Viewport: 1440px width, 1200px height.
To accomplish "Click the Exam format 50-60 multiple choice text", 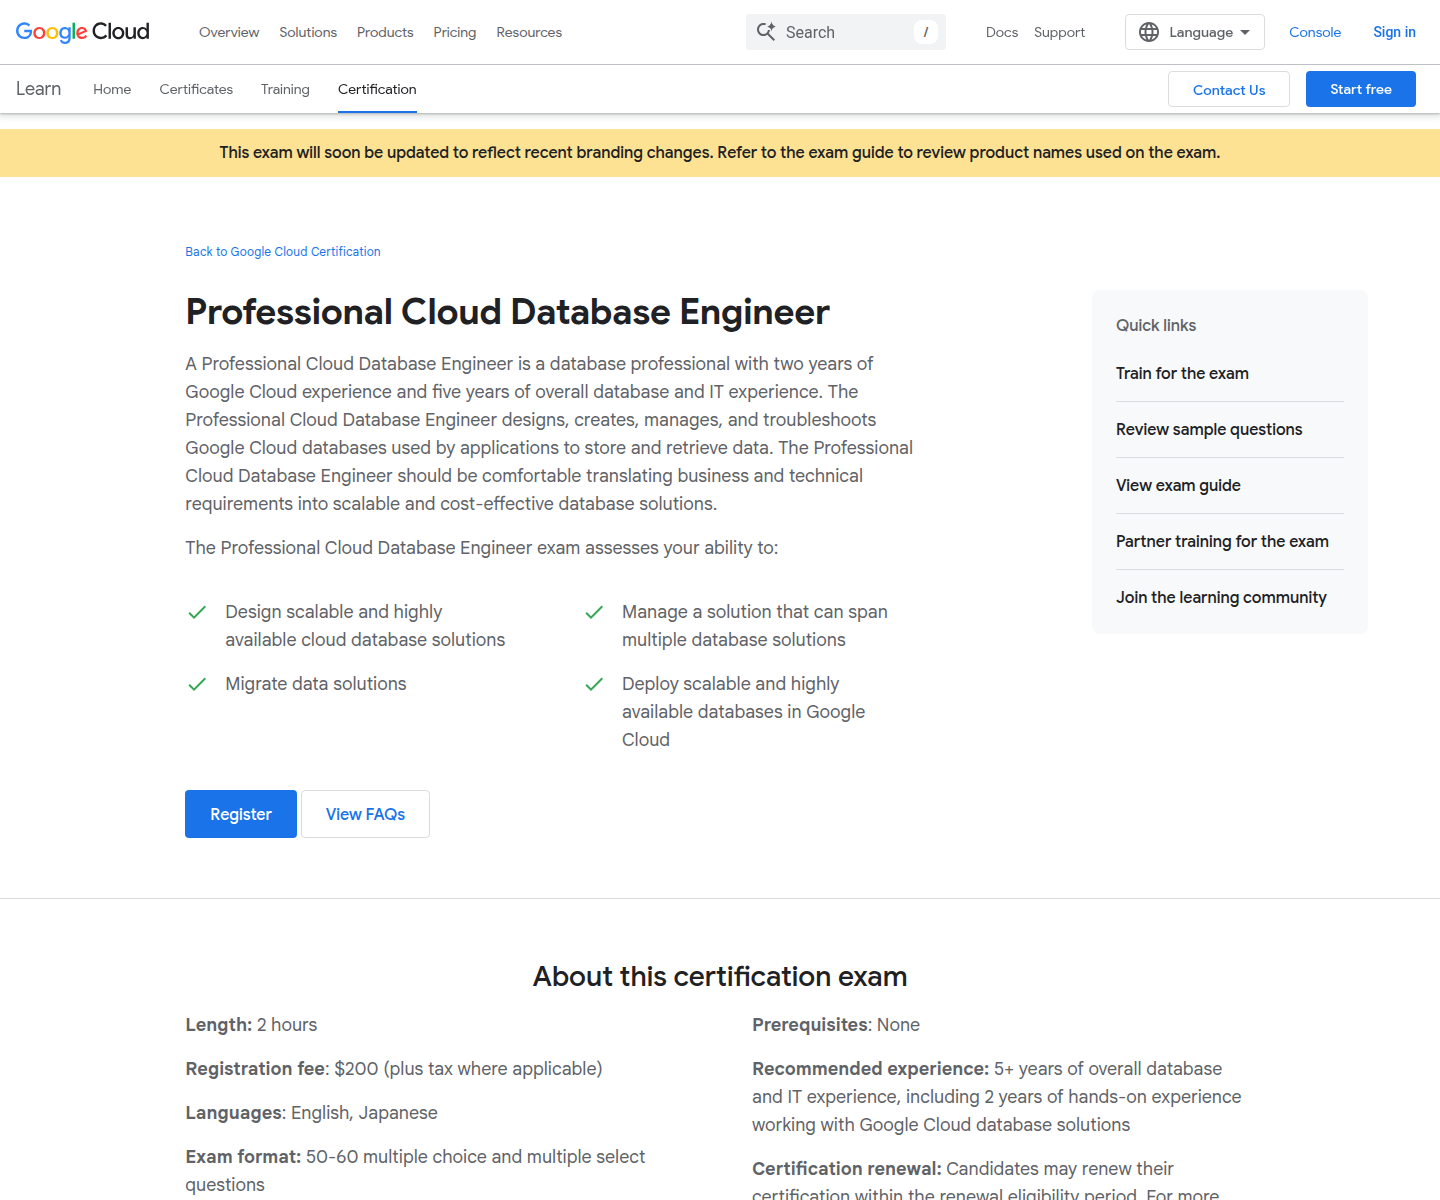I will pyautogui.click(x=415, y=1171).
